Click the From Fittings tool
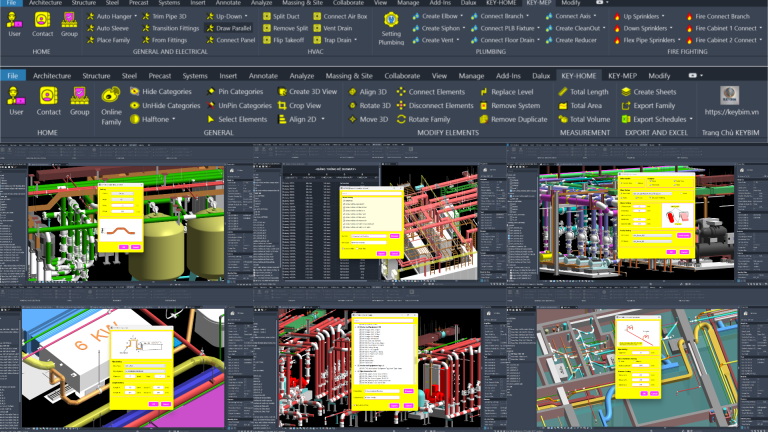The image size is (768, 432). [165, 40]
